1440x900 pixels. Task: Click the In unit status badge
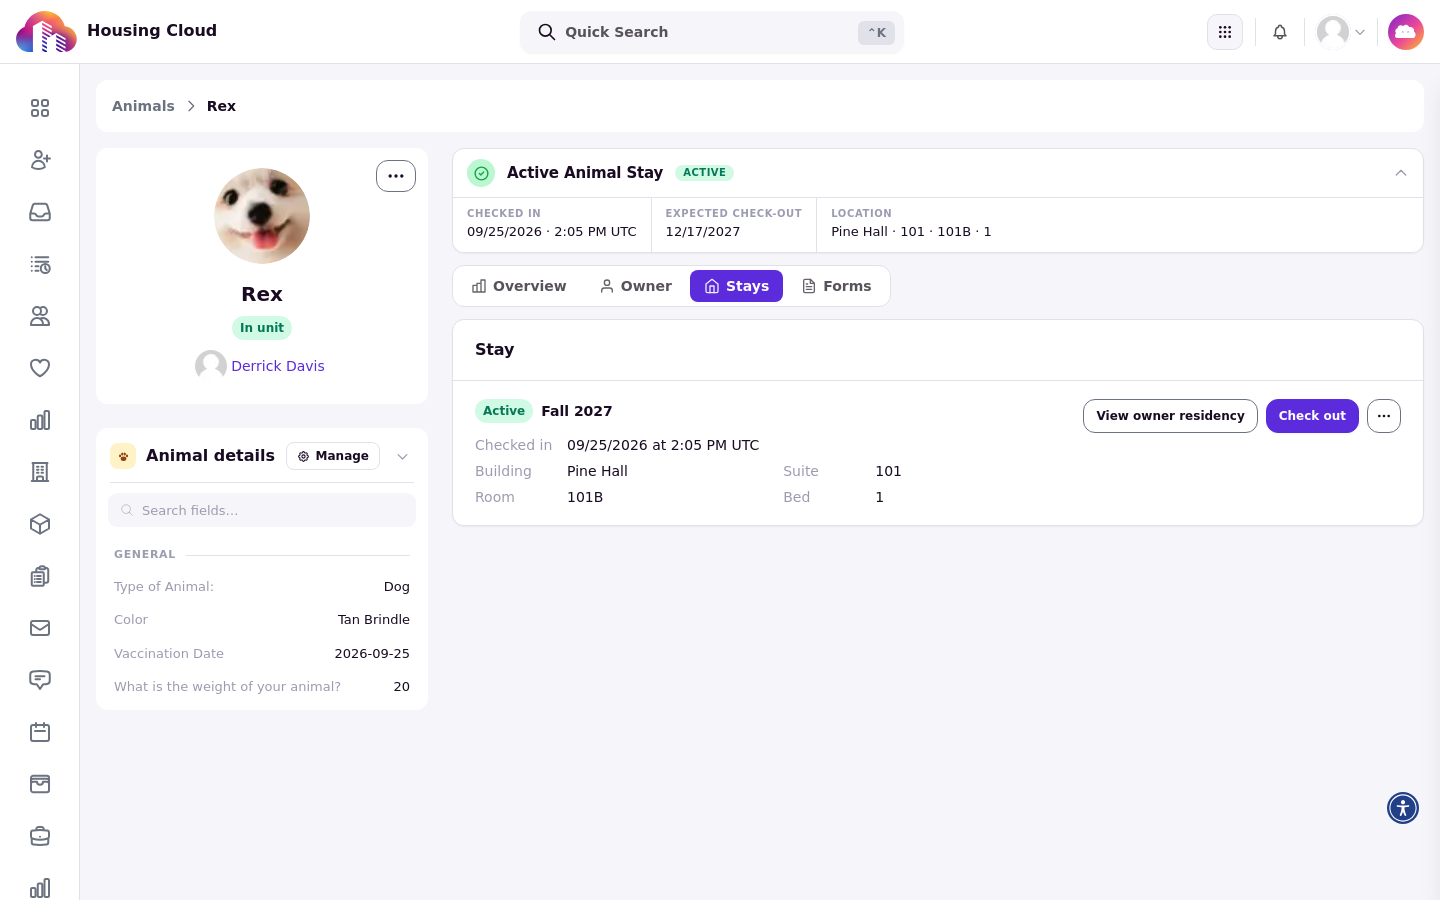click(262, 328)
